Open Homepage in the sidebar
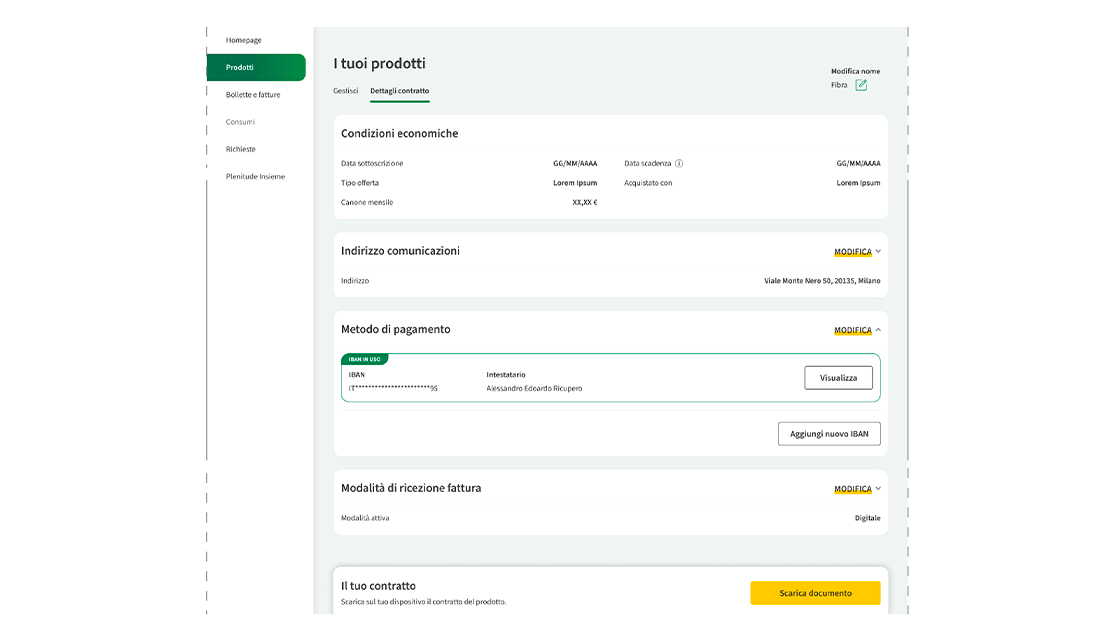This screenshot has width=1113, height=640. coord(244,40)
